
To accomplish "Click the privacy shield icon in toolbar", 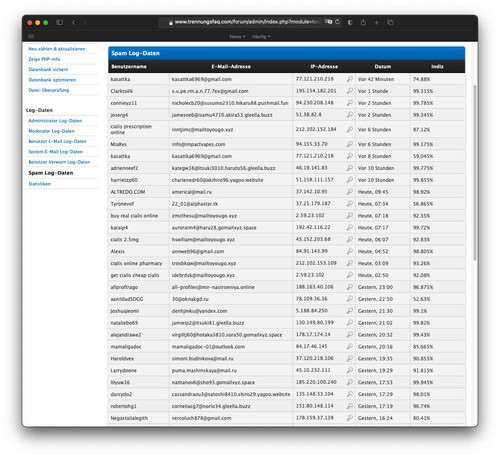I will pos(350,22).
